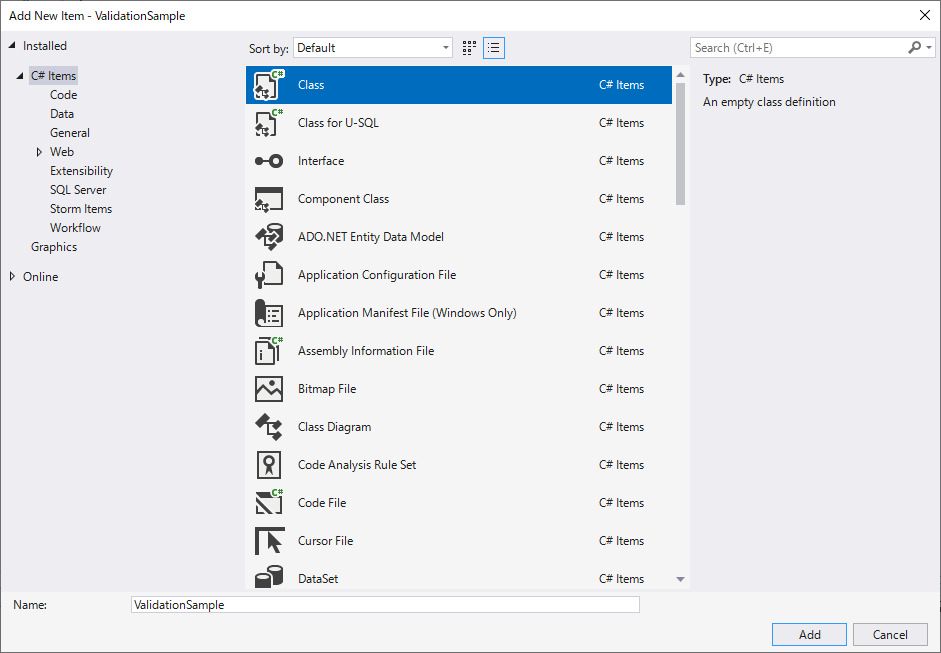
Task: Click the Add button
Action: pyautogui.click(x=809, y=634)
